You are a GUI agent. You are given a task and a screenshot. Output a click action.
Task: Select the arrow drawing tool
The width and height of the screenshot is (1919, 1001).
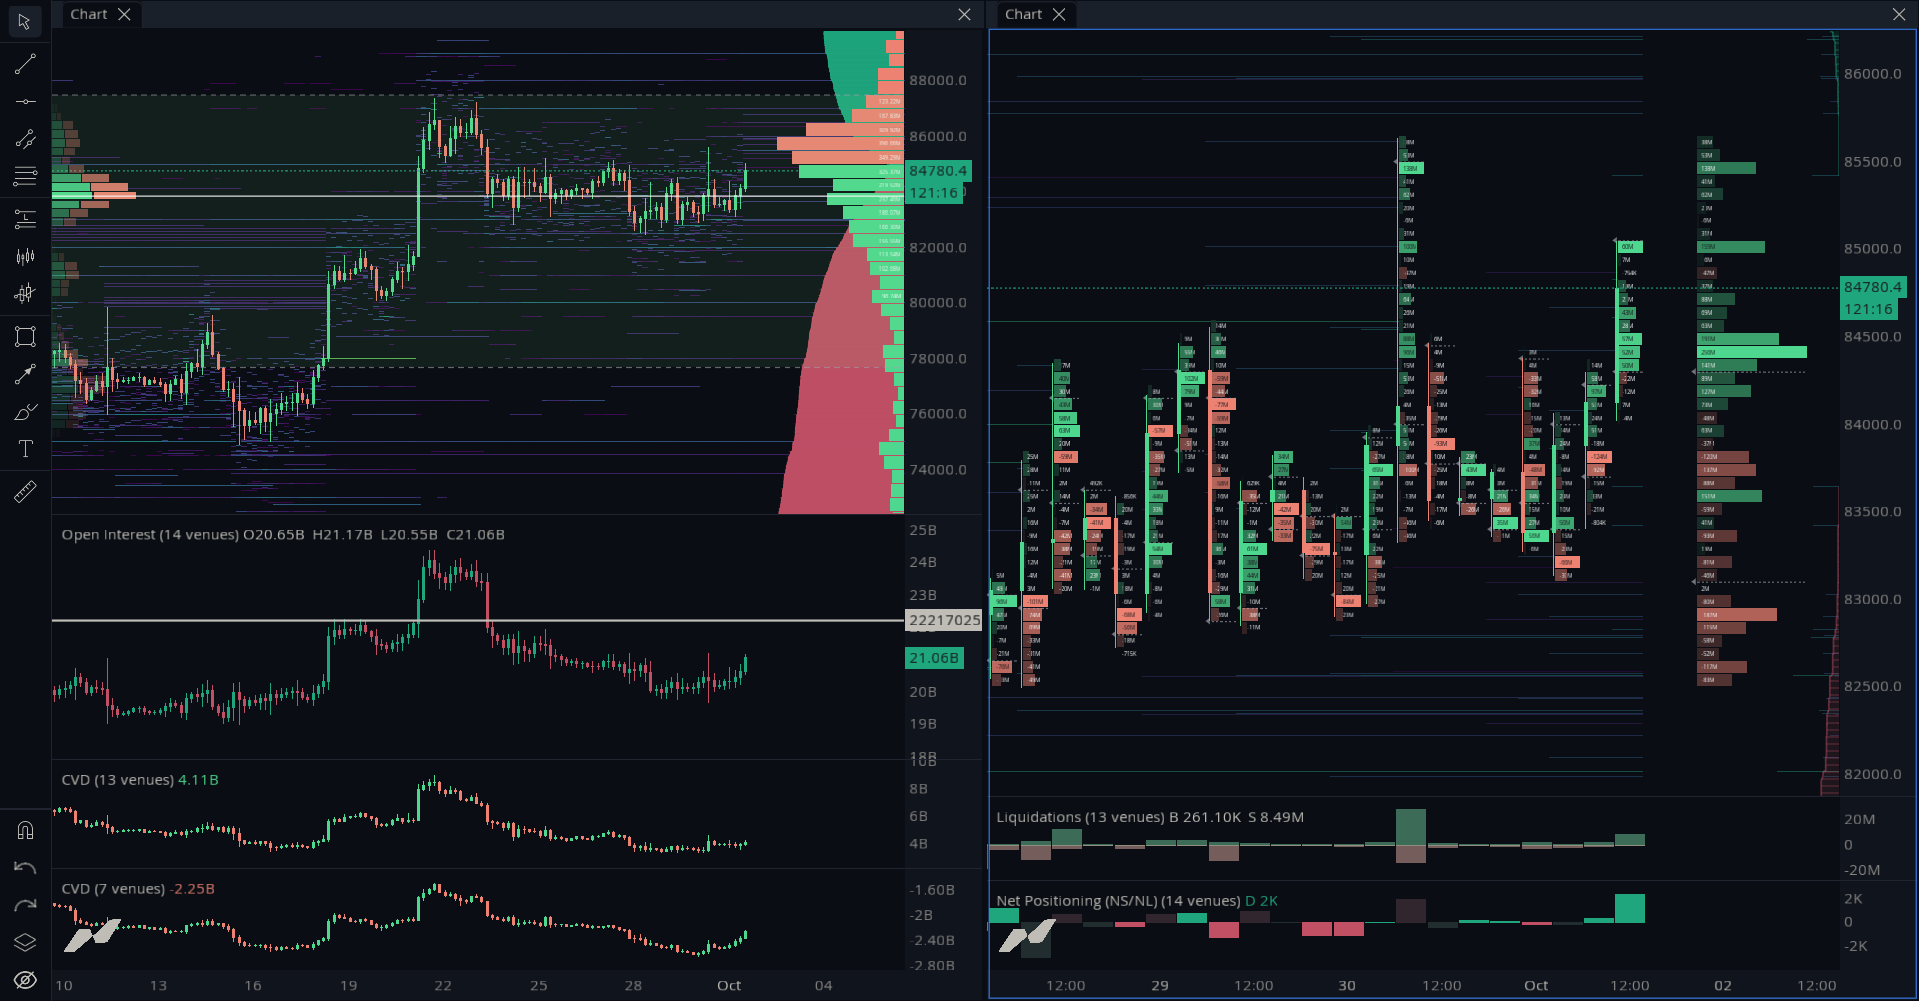(25, 374)
